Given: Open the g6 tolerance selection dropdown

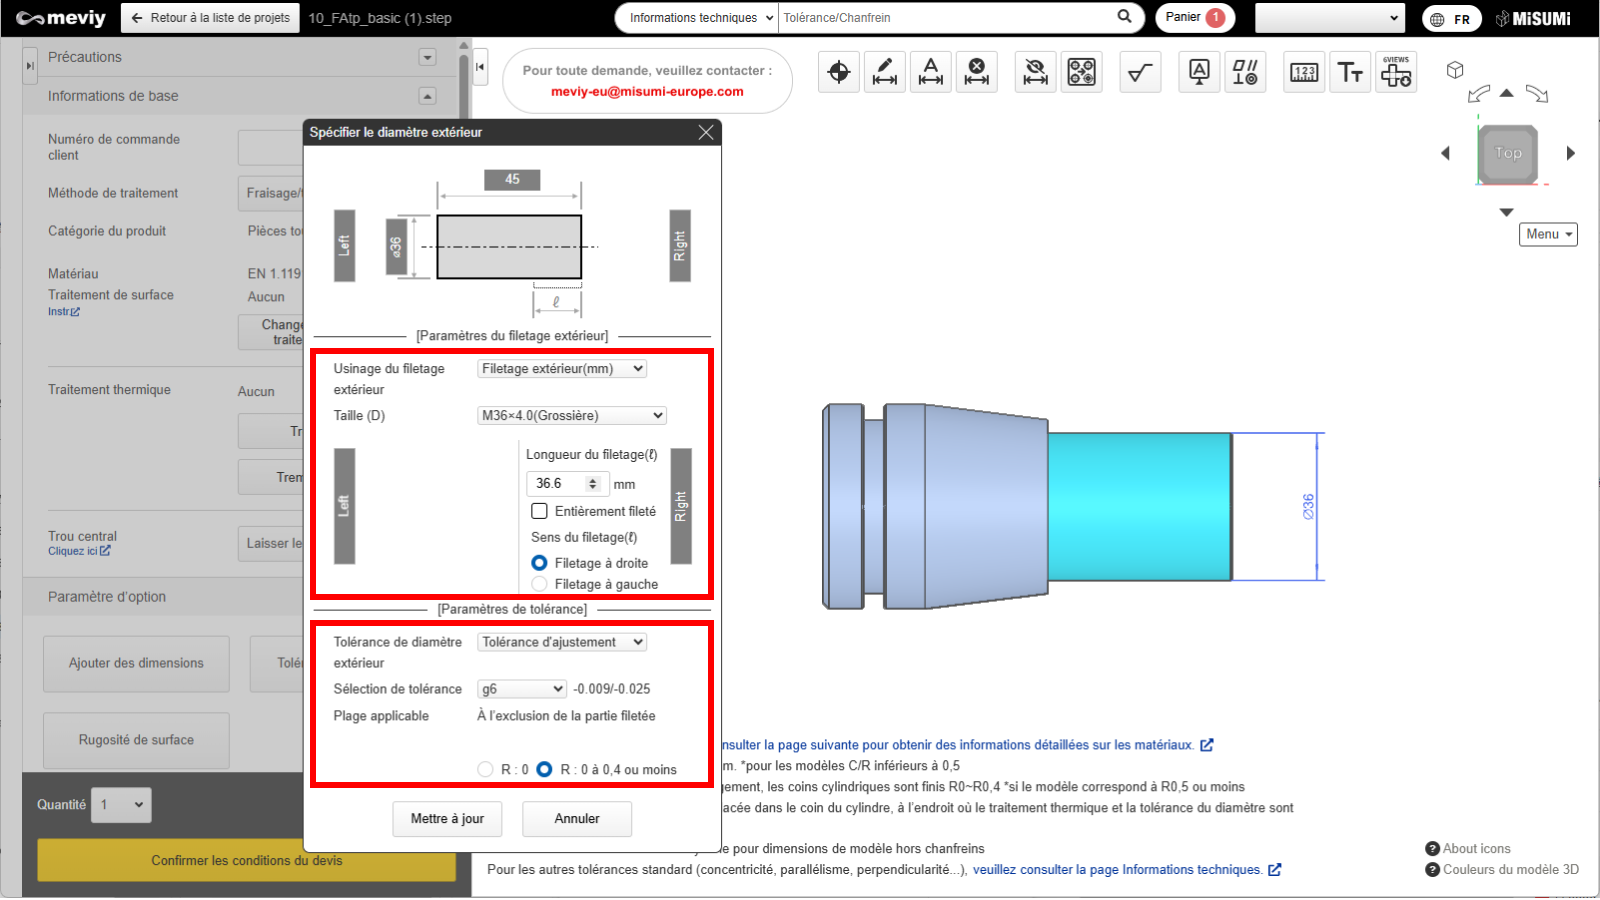Looking at the screenshot, I should tap(522, 689).
